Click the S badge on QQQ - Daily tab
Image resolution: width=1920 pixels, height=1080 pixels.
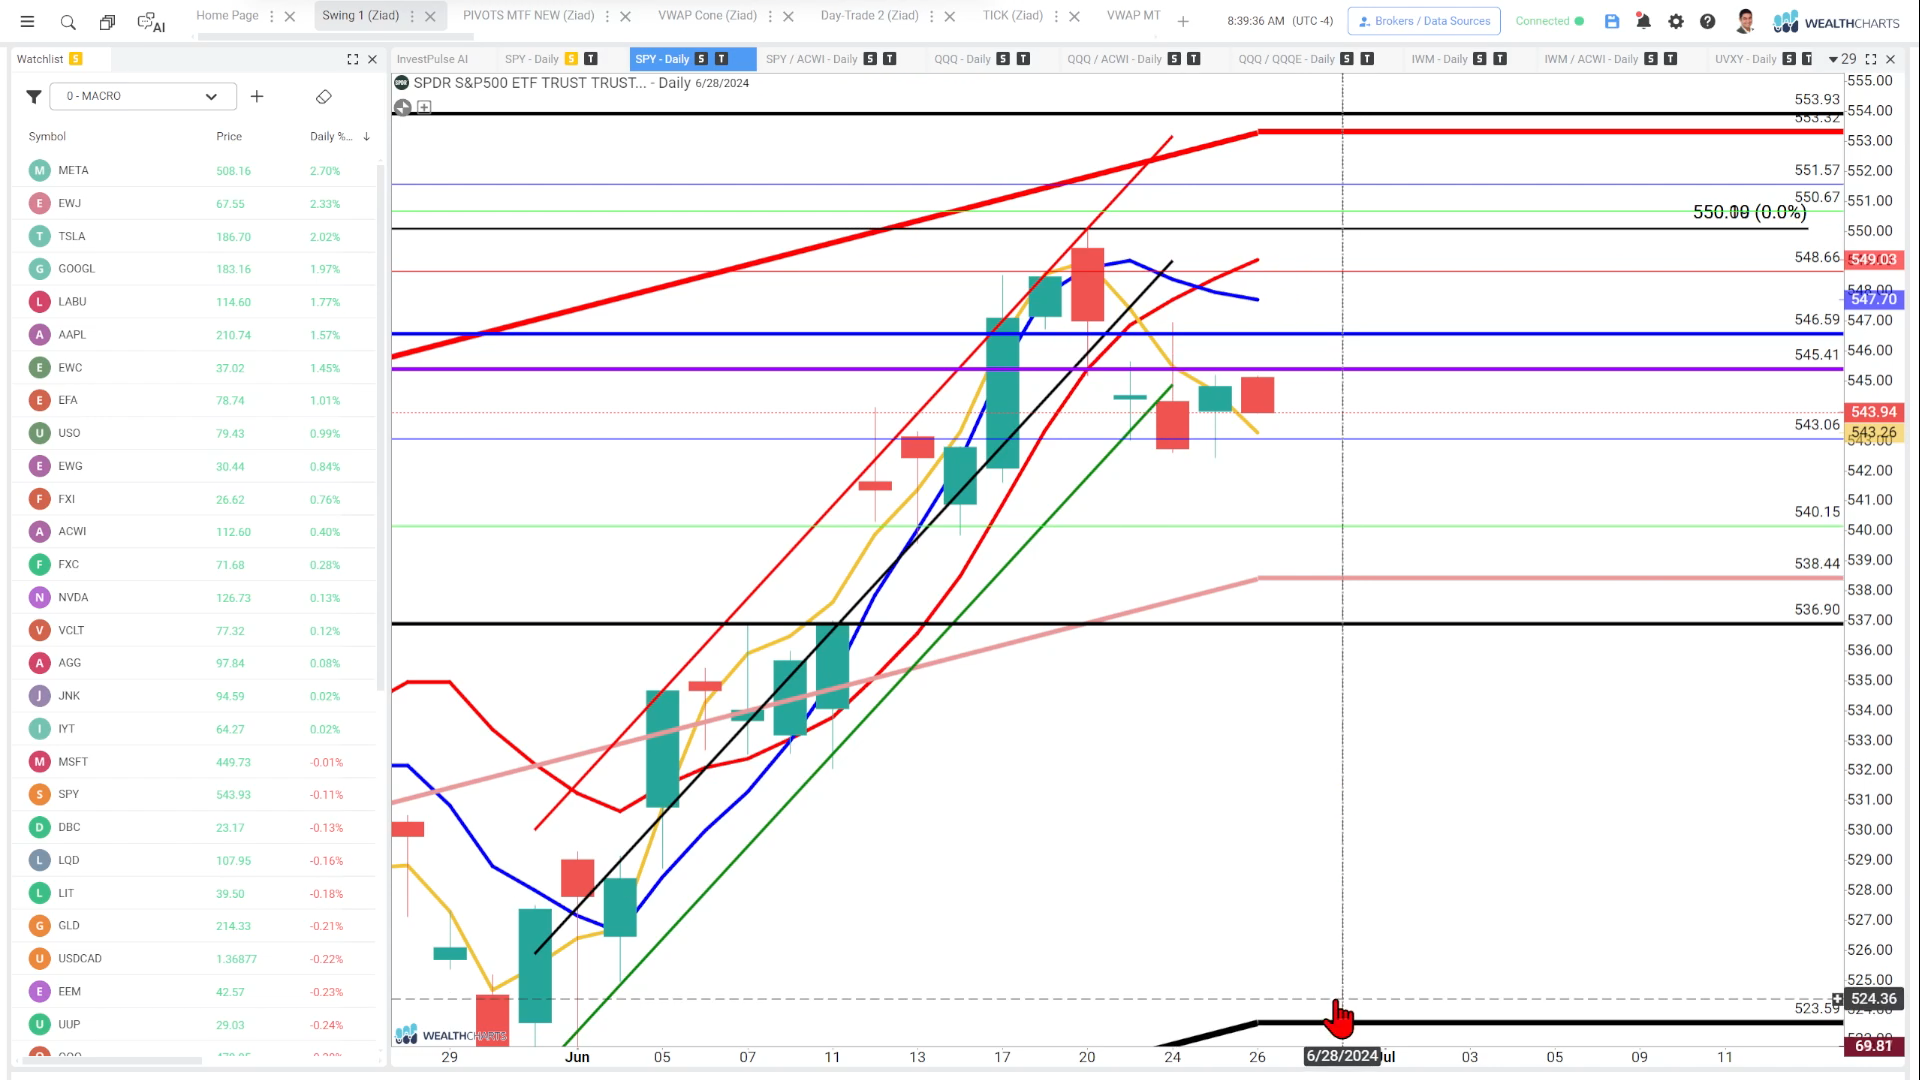coord(1003,59)
